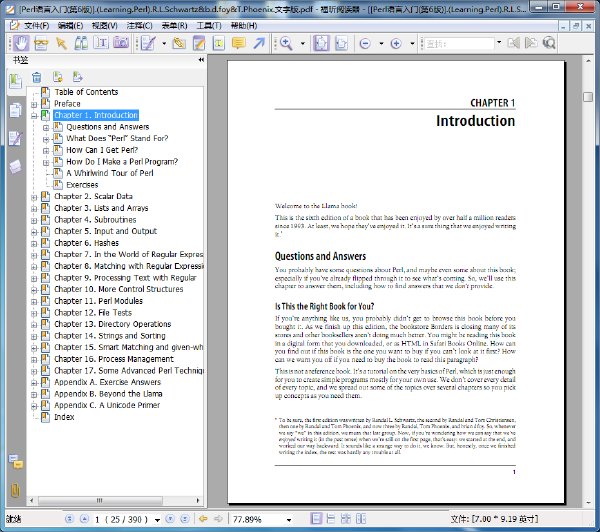
Task: Jump to the Index bookmark
Action: point(64,417)
